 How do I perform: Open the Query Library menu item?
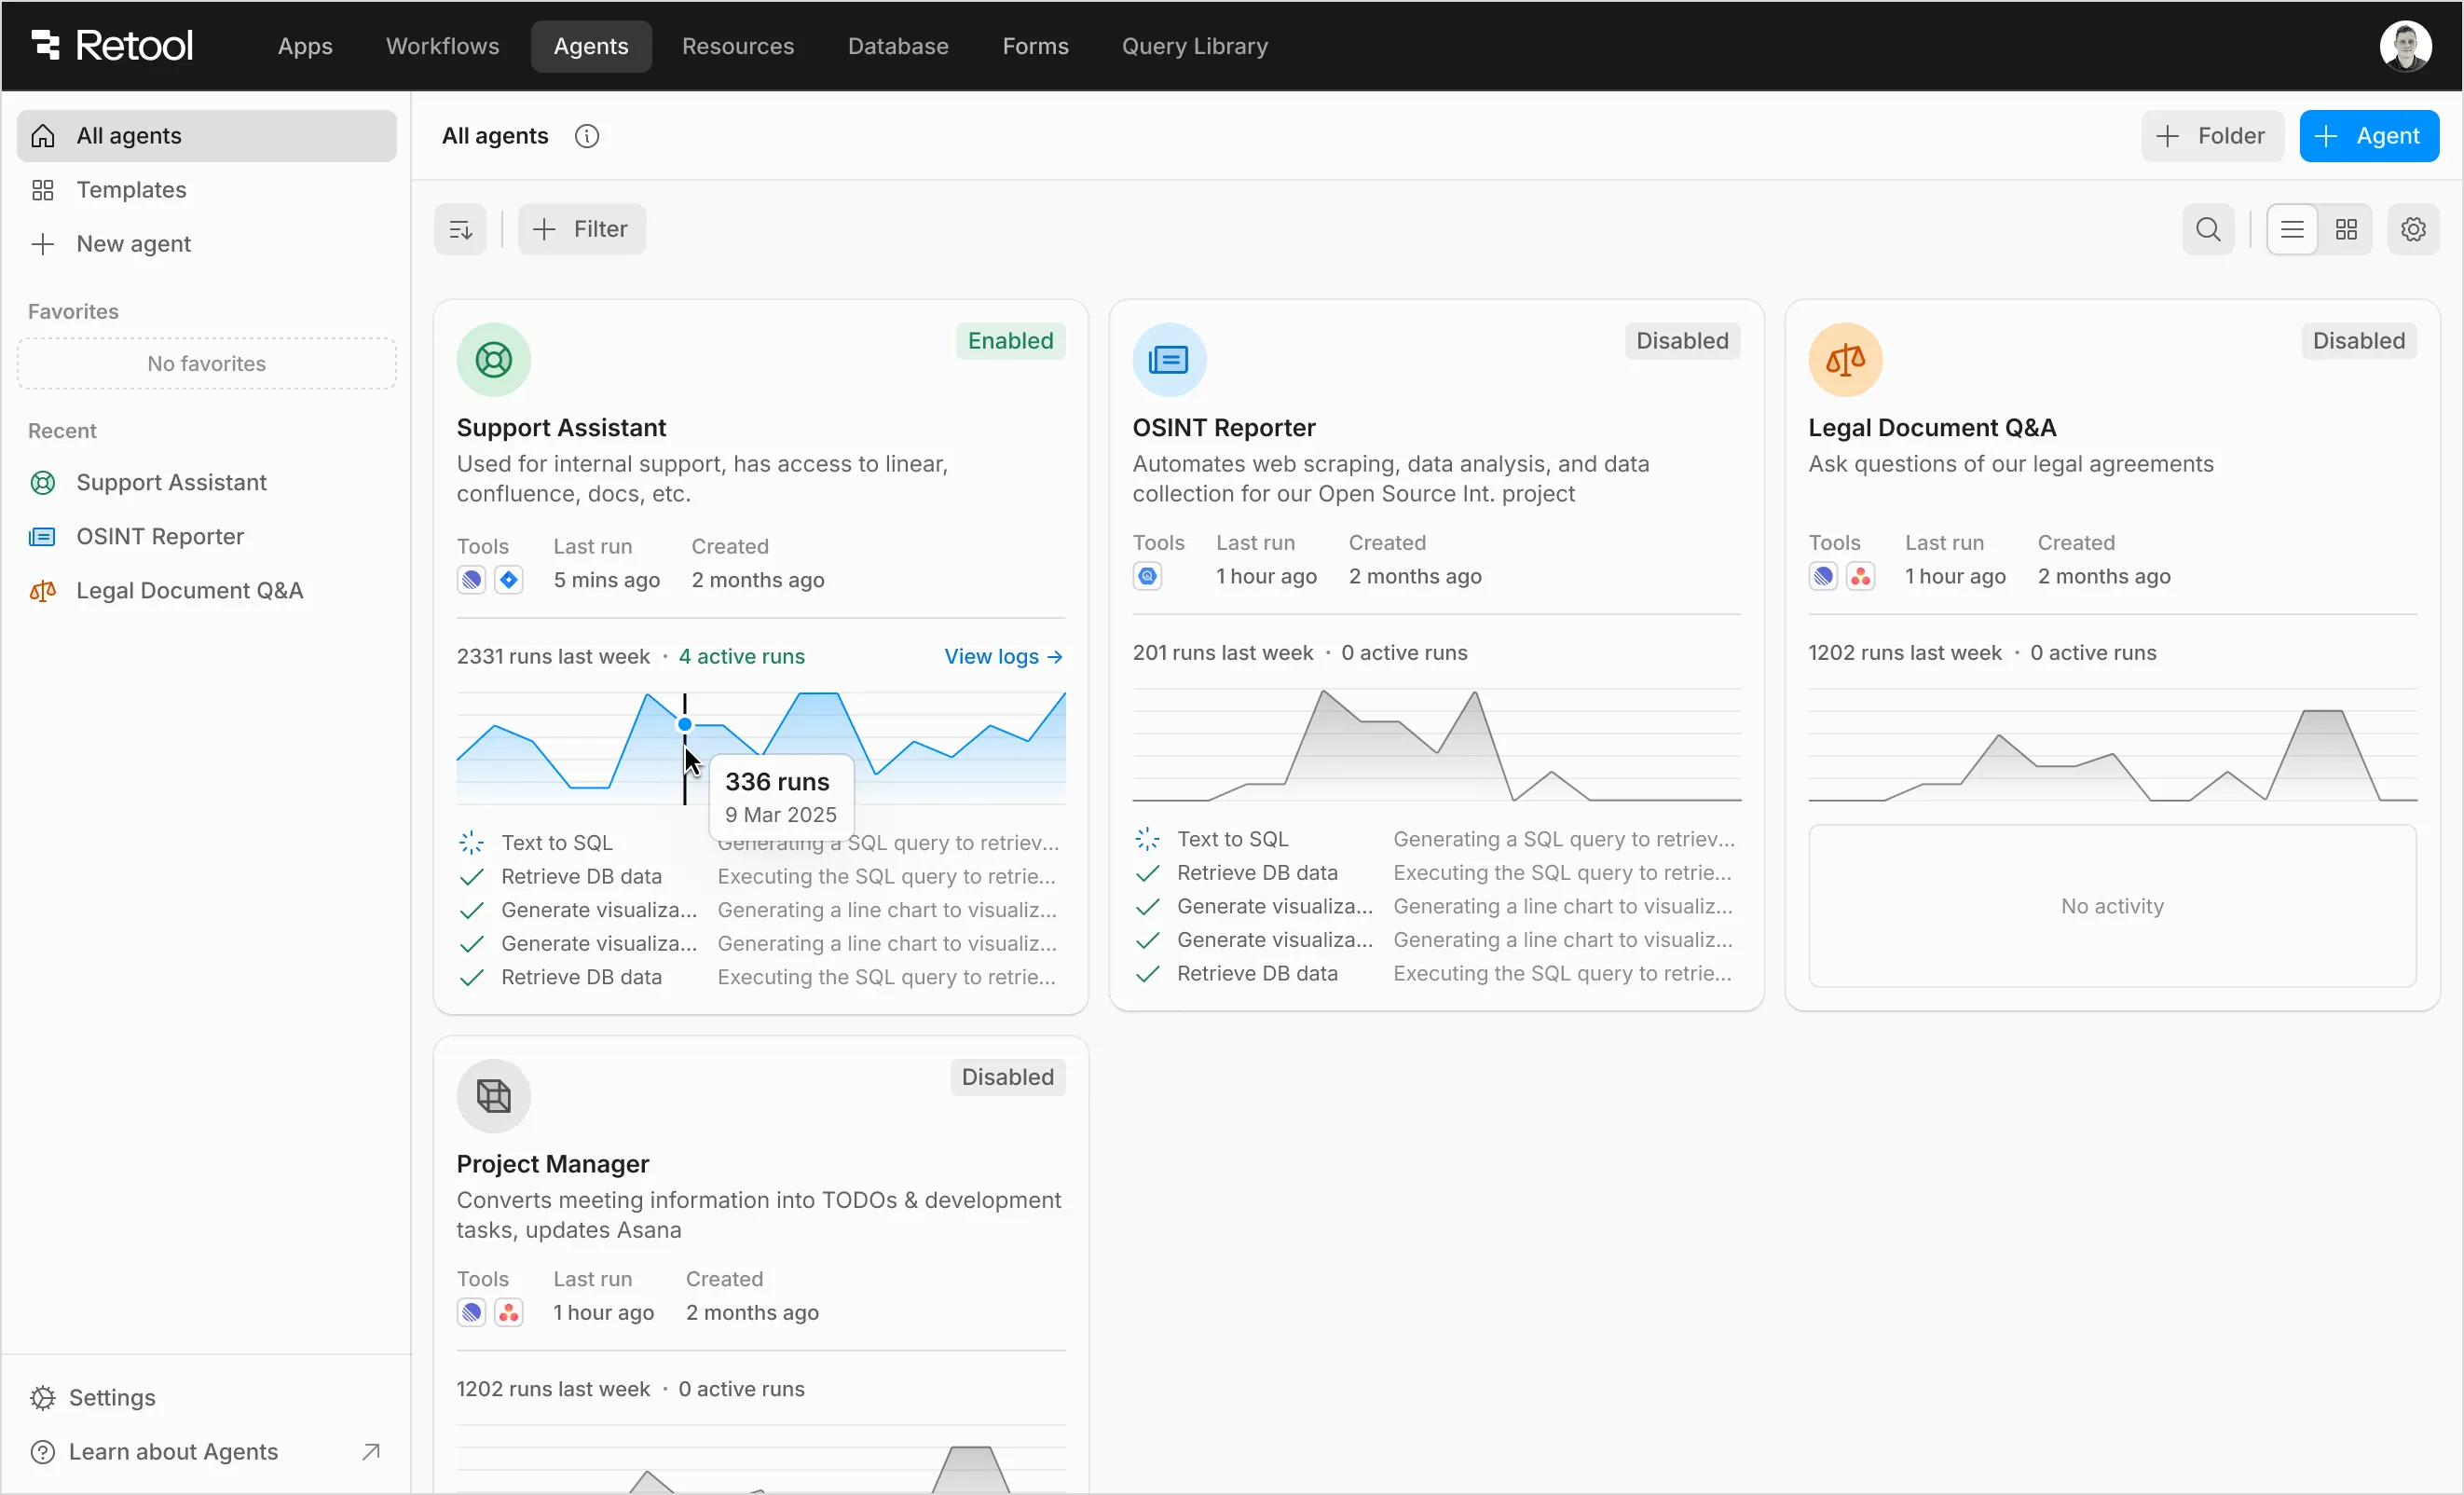tap(1194, 46)
